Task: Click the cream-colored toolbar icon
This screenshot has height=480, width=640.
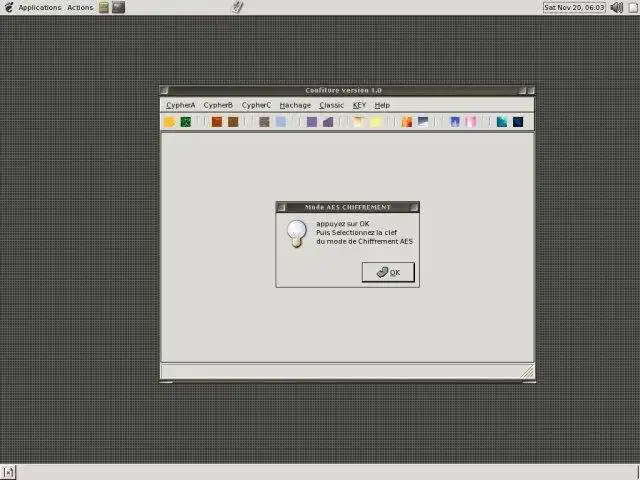Action: 358,122
